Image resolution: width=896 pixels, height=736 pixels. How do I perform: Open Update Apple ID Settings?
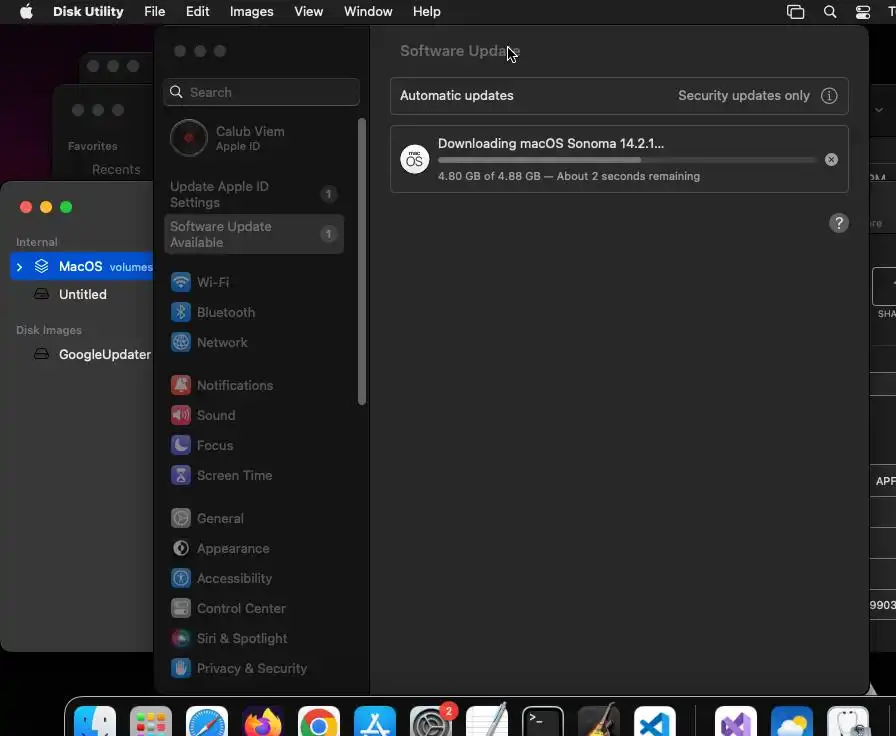254,194
